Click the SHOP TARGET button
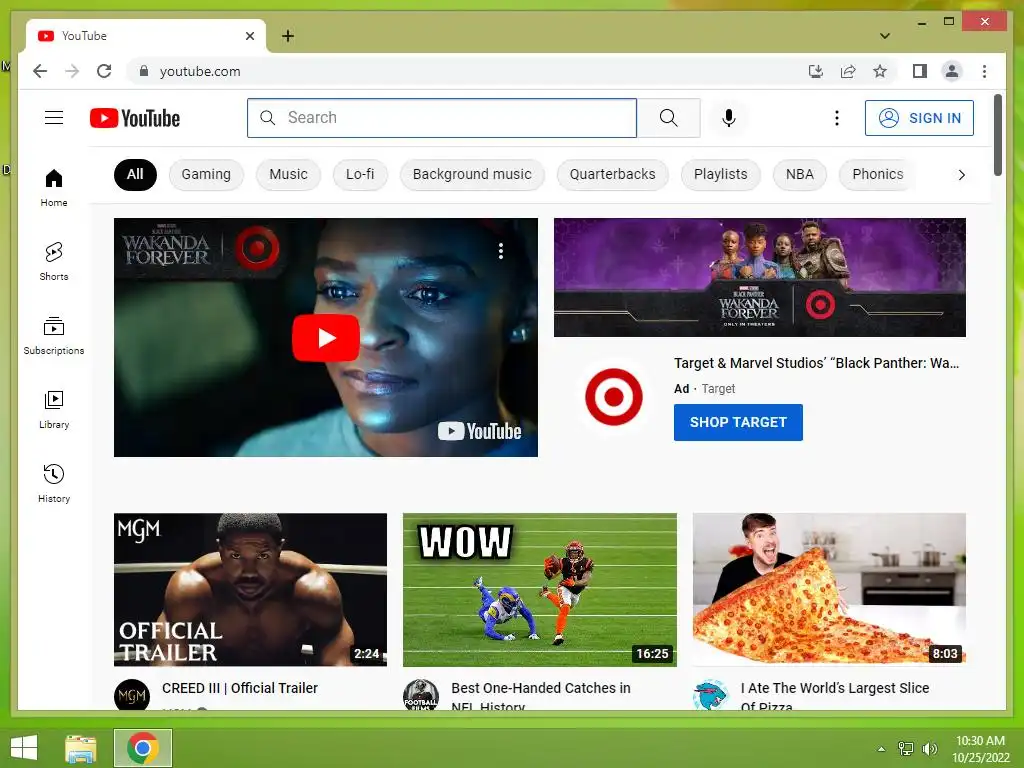Viewport: 1024px width, 768px height. (738, 422)
